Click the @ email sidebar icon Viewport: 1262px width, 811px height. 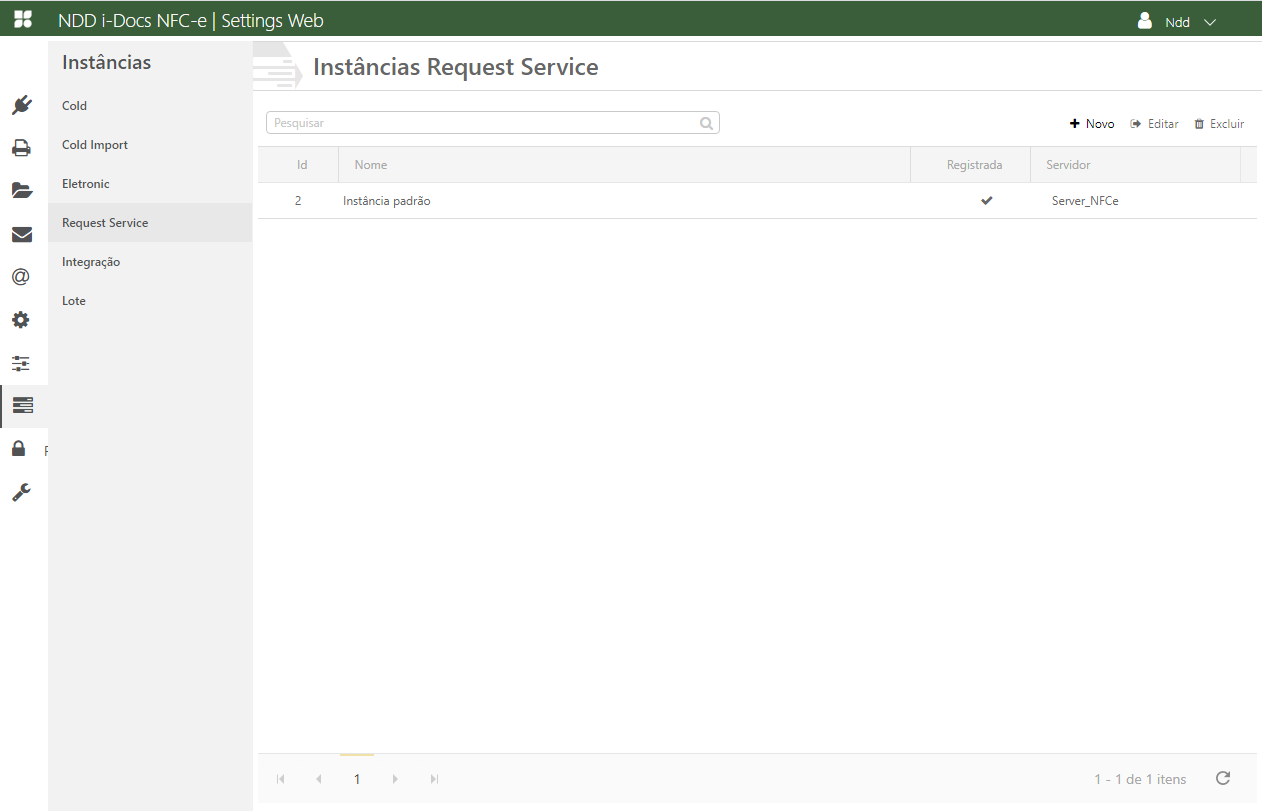[x=21, y=277]
